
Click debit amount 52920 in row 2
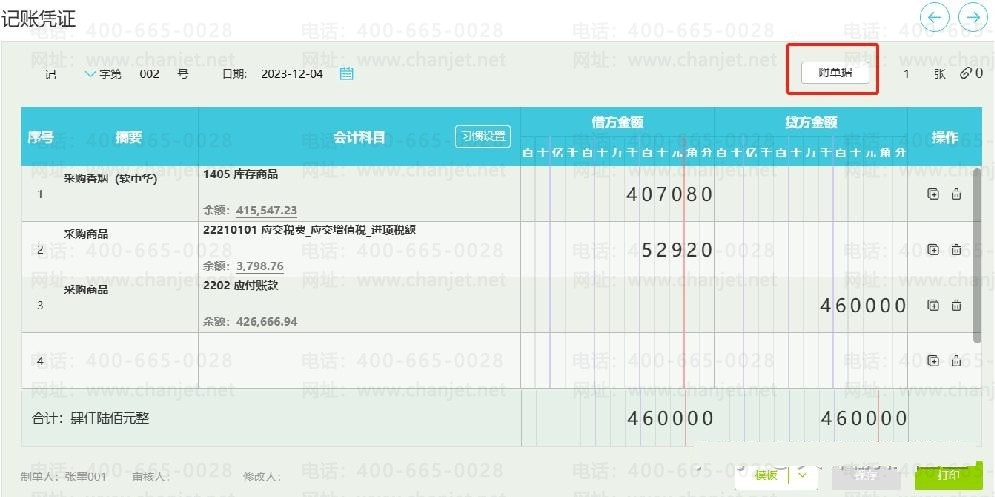click(x=677, y=249)
